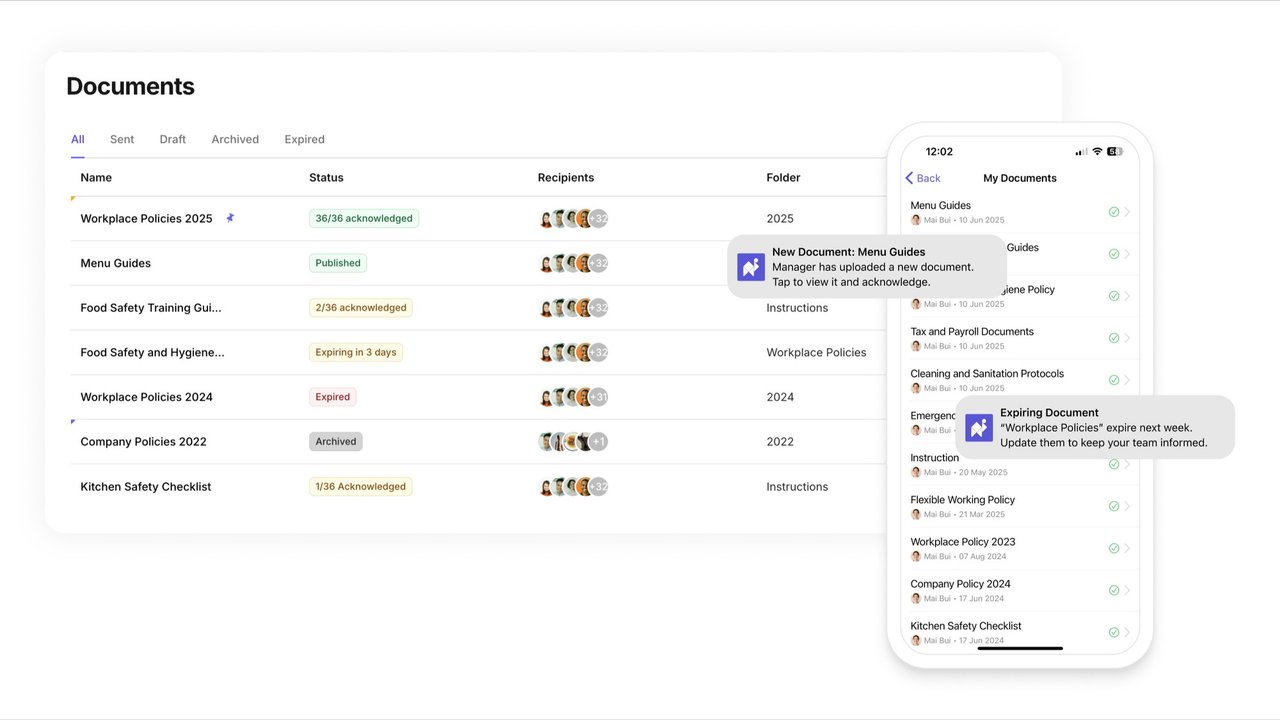Click the pin icon beside Workplace Policies 2025
The height and width of the screenshot is (720, 1280).
(230, 218)
